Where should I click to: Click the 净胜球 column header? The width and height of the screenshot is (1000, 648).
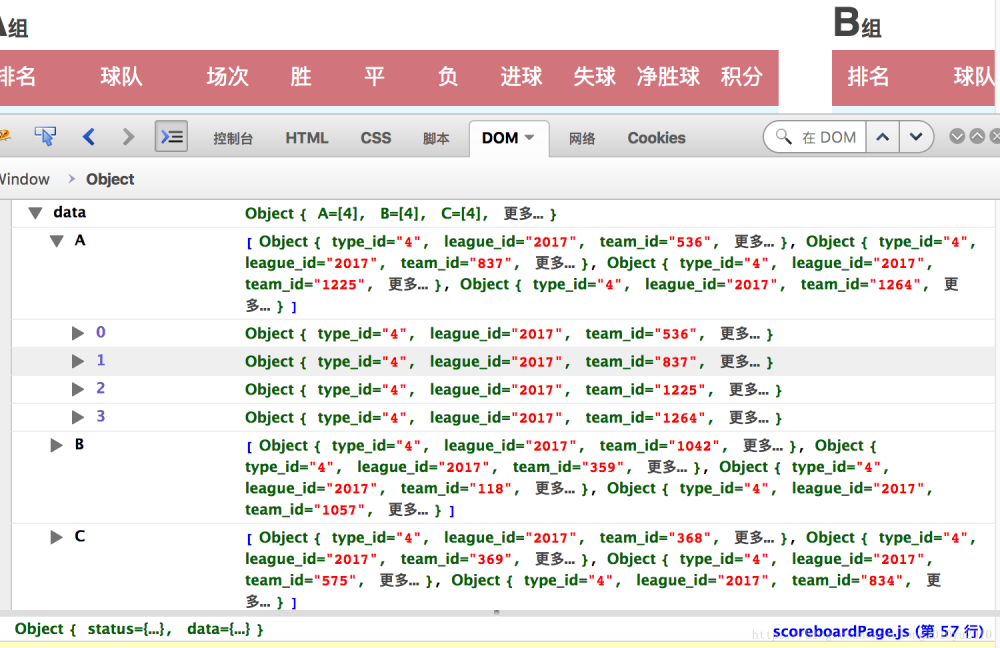point(668,77)
